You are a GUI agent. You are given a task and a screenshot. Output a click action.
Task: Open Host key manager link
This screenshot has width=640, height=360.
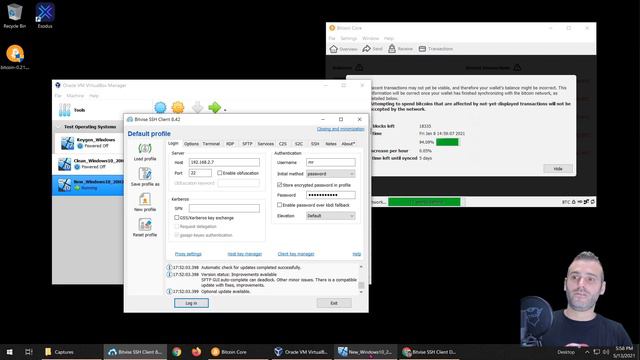(x=244, y=254)
